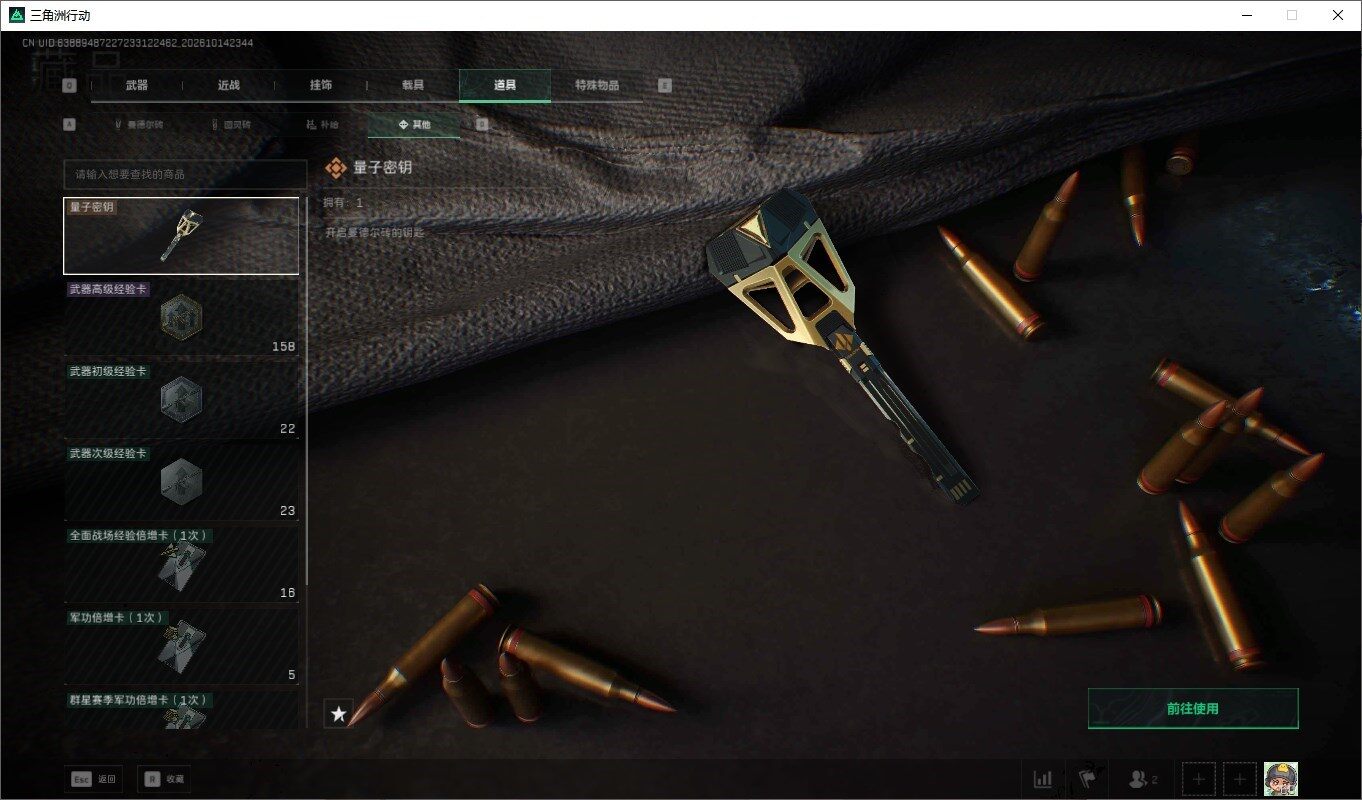Switch to the 曼德尔砖 sub-tab
This screenshot has width=1362, height=800.
138,125
